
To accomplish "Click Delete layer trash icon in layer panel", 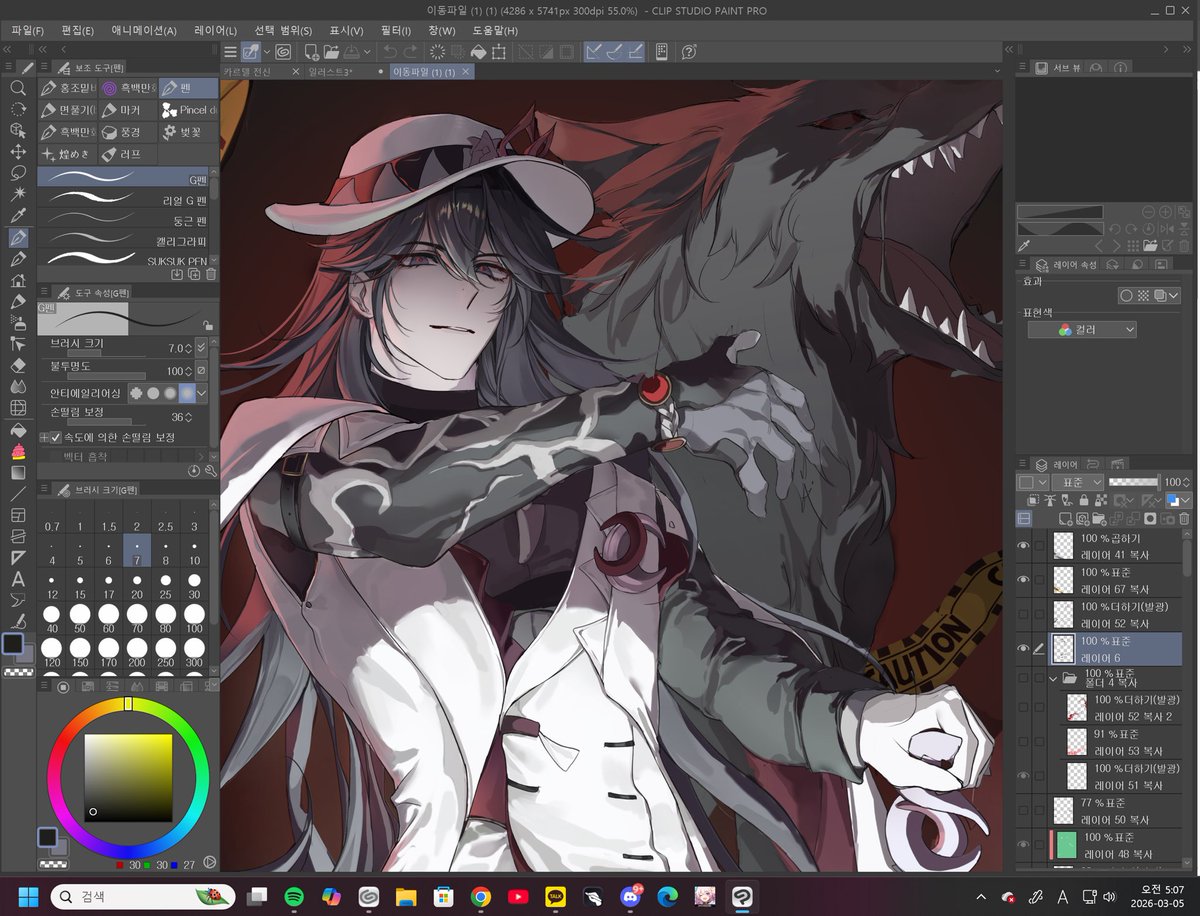I will click(x=1184, y=520).
